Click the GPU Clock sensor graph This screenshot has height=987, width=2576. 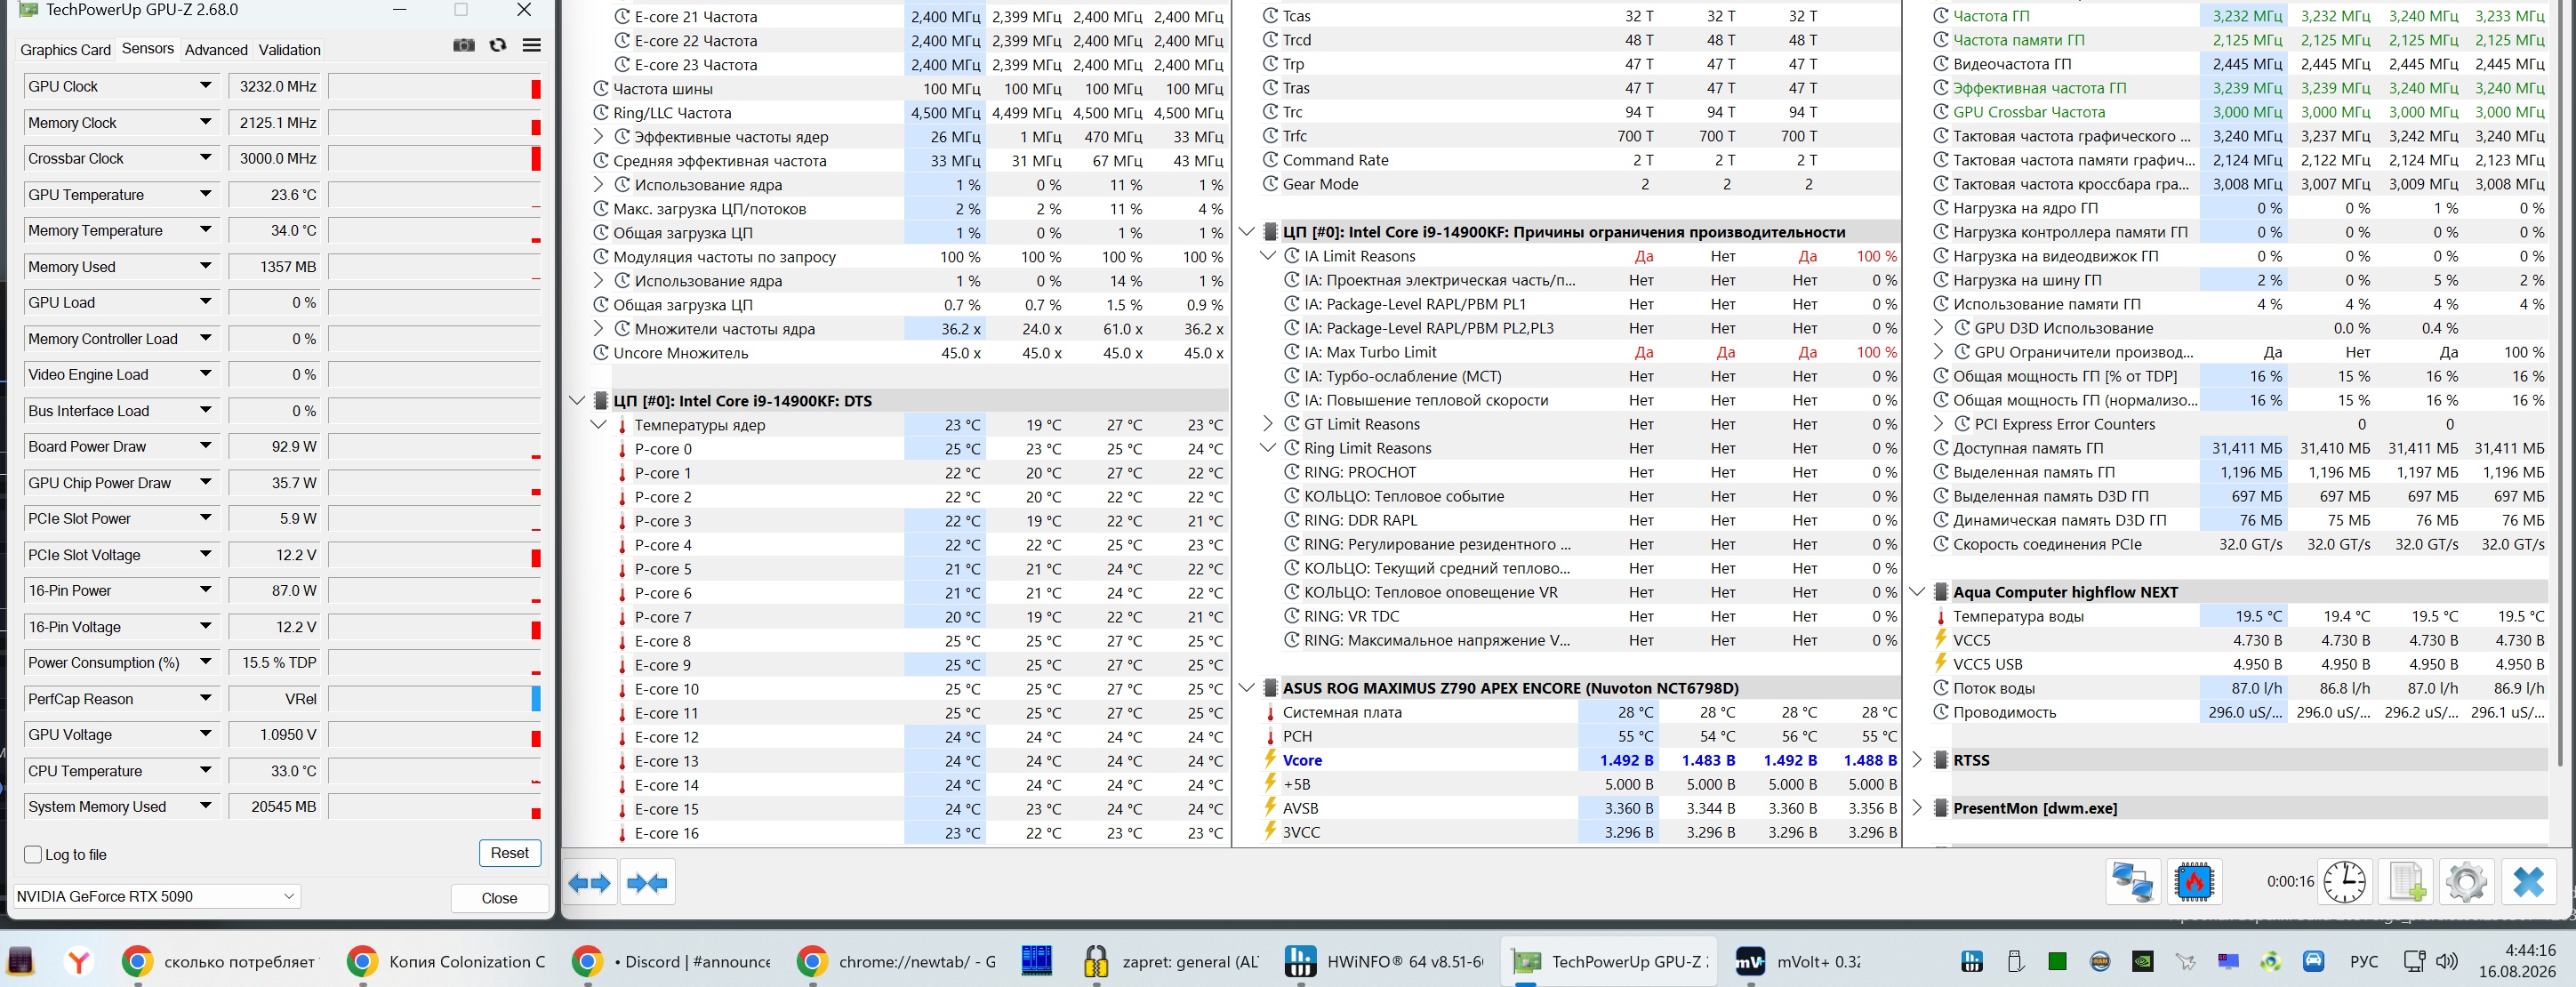point(435,87)
